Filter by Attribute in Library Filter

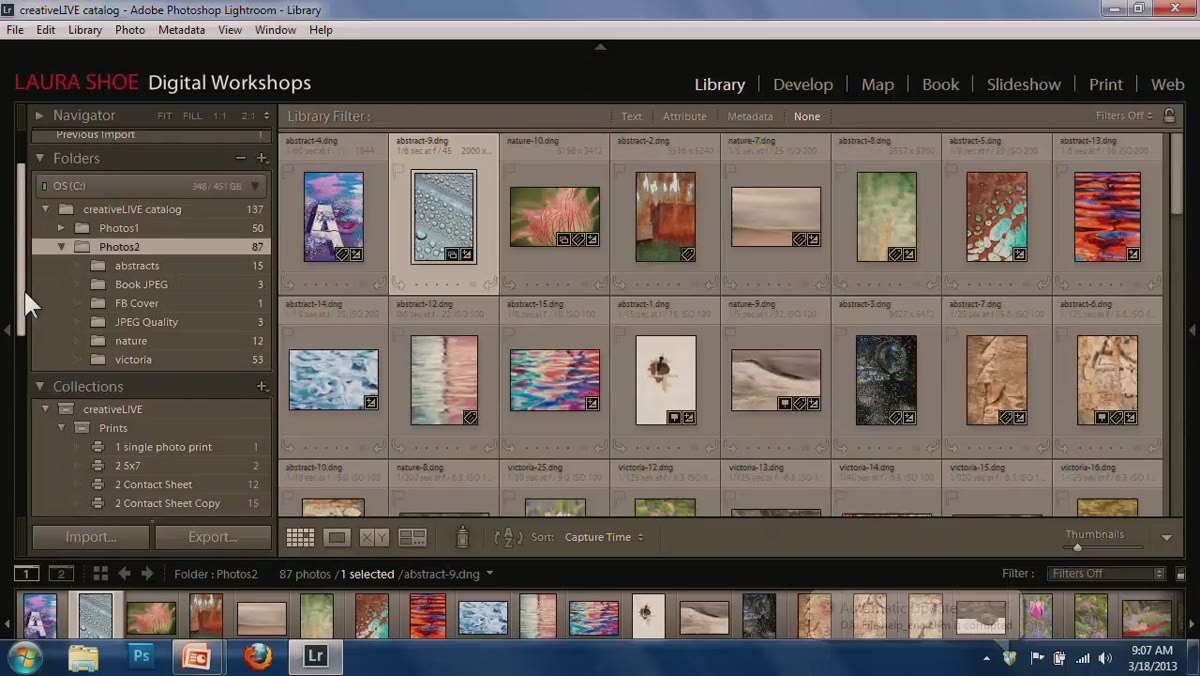(x=685, y=116)
